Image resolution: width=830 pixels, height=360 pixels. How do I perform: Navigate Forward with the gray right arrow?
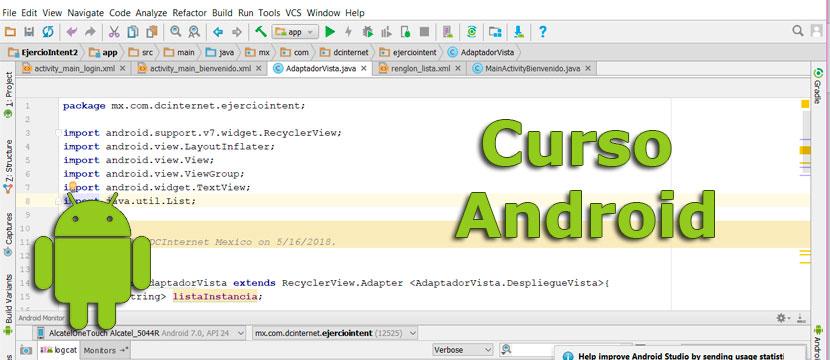[x=237, y=32]
